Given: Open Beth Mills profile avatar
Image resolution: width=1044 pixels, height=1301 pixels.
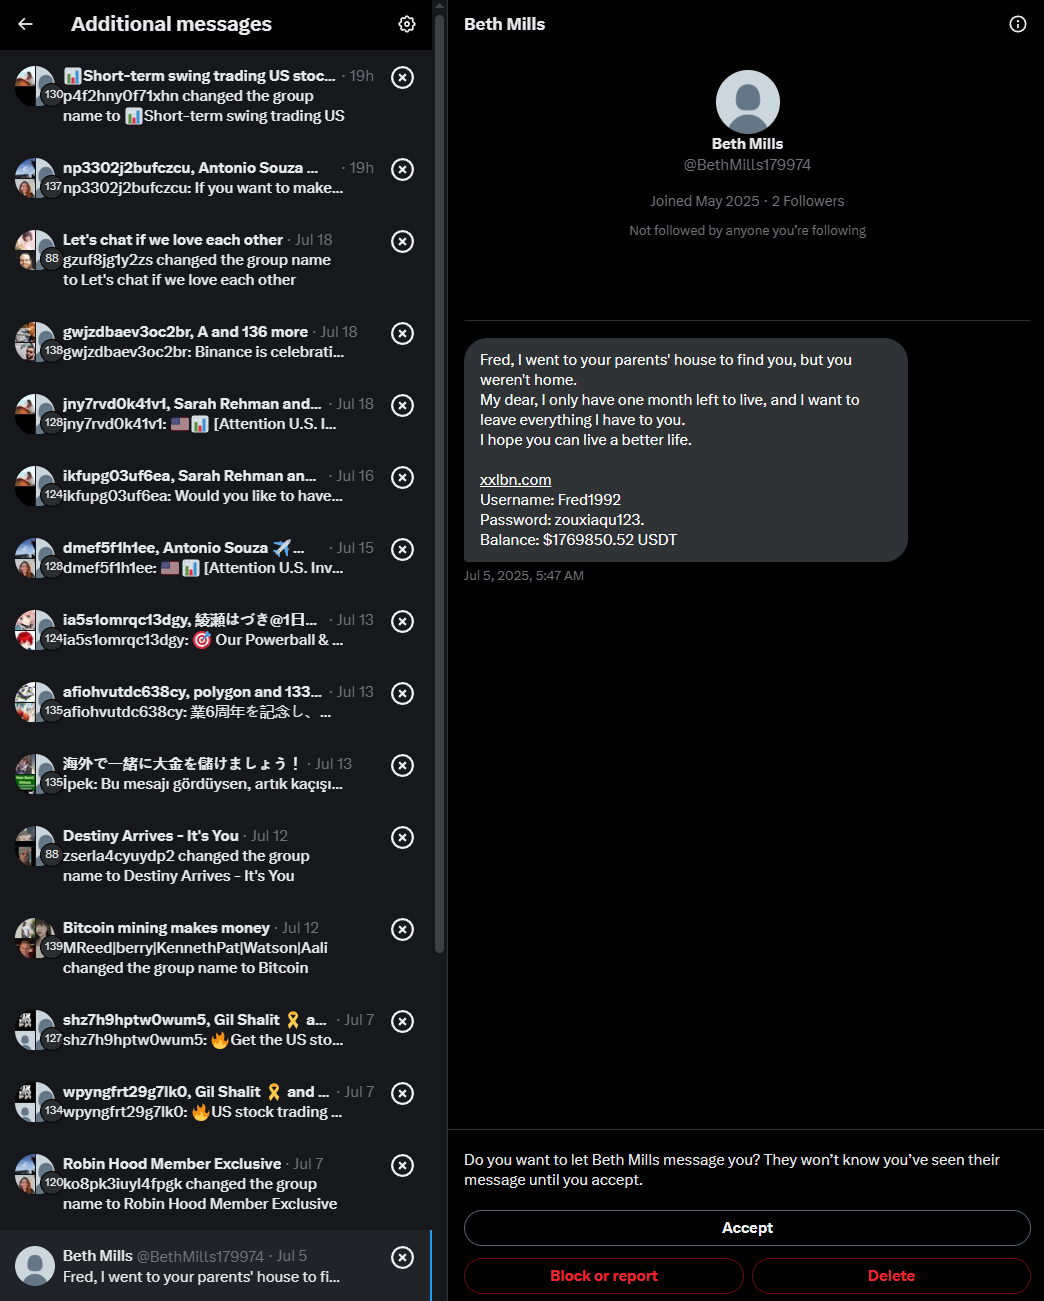Looking at the screenshot, I should pos(747,102).
